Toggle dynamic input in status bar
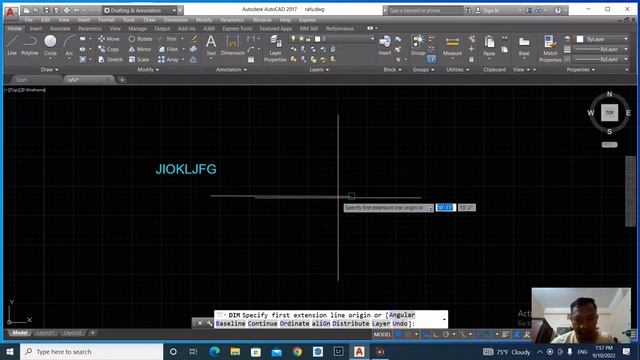Screen dimensions: 640x360 pyautogui.click(x=426, y=334)
